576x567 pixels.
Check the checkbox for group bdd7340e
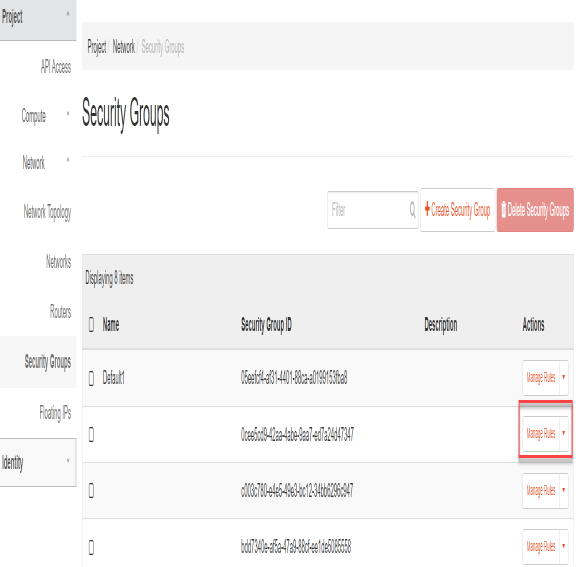(x=91, y=547)
